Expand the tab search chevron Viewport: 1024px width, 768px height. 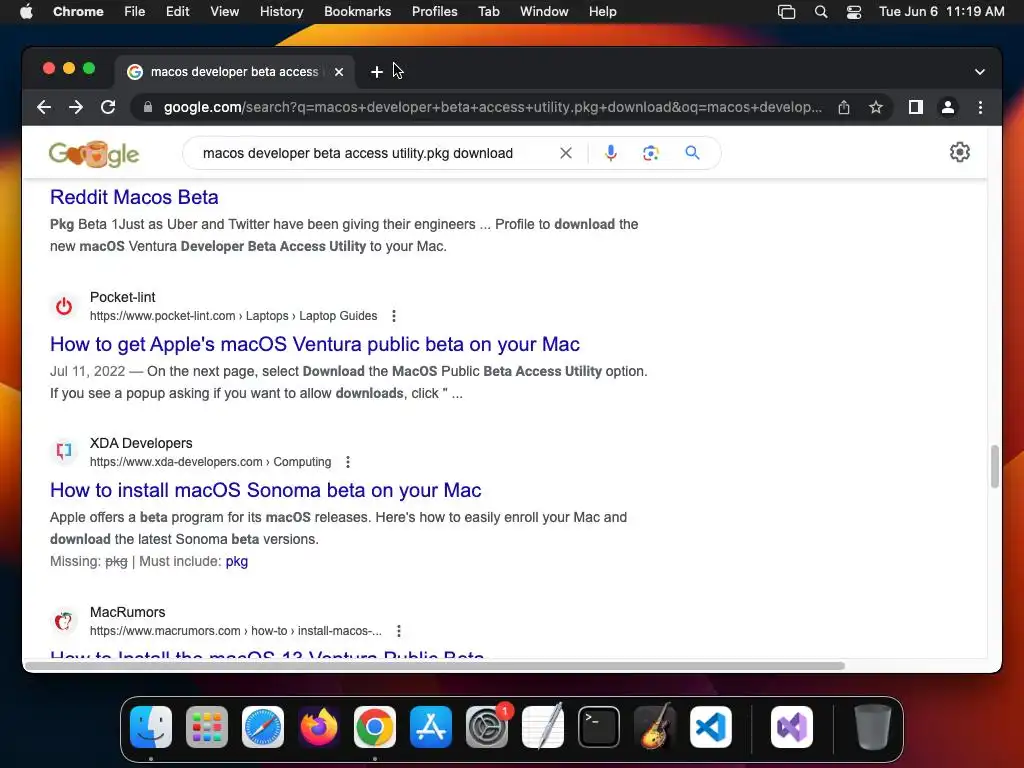(x=980, y=72)
